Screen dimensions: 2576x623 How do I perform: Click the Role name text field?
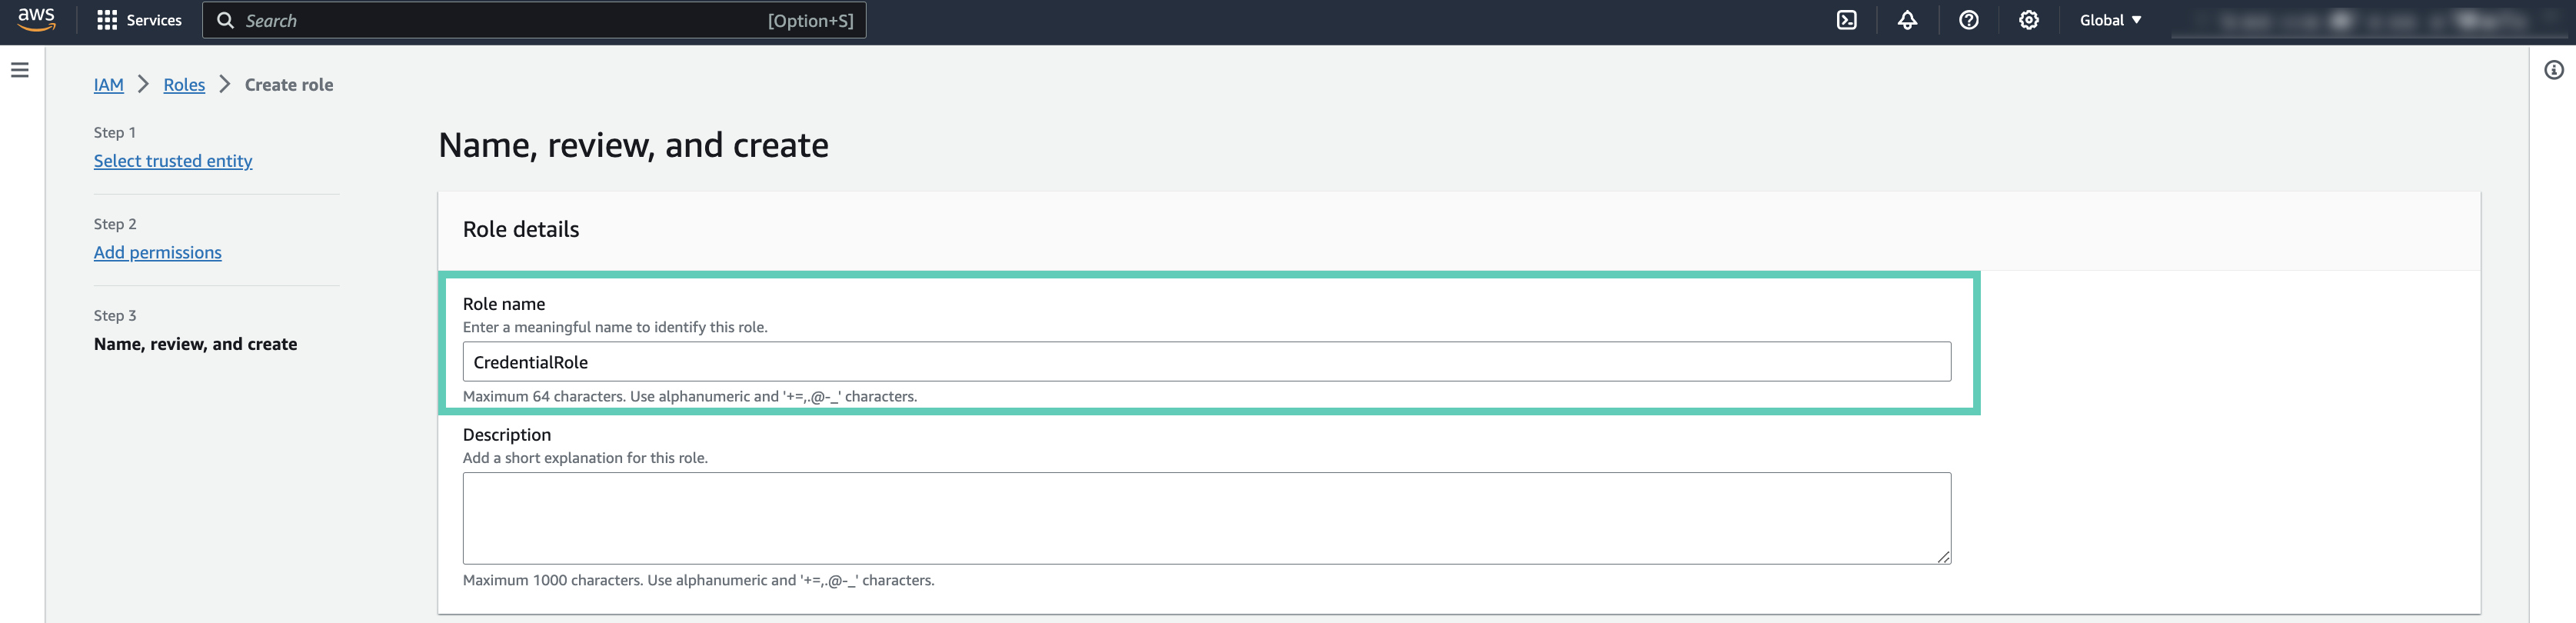pos(1205,362)
